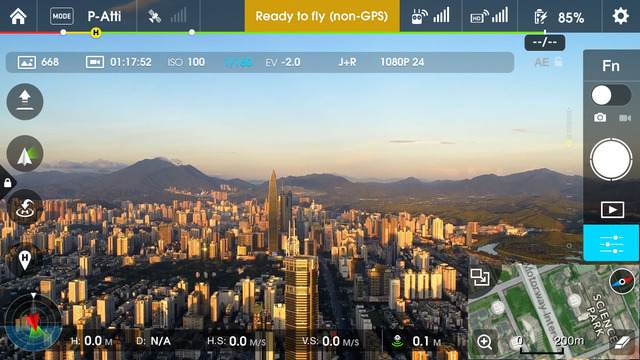This screenshot has width=640, height=360.
Task: Toggle the AE lock
Action: (x=548, y=62)
